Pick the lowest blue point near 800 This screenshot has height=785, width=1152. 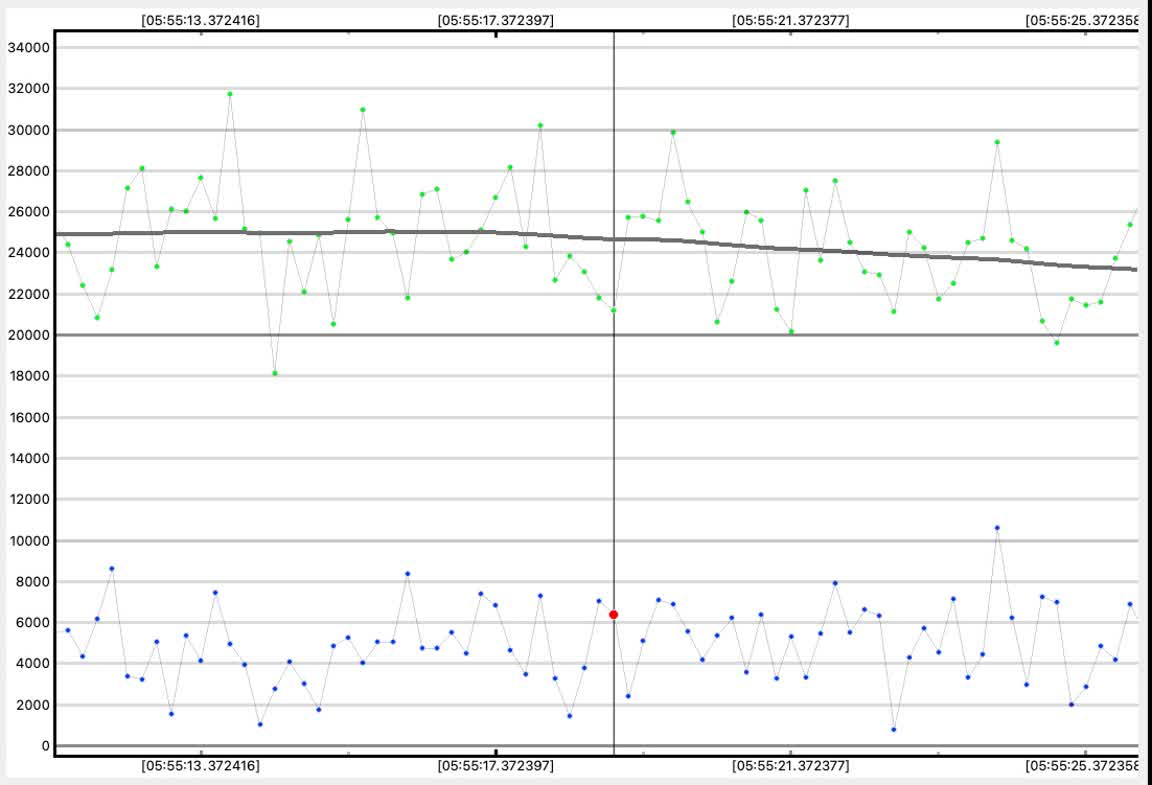click(x=893, y=729)
